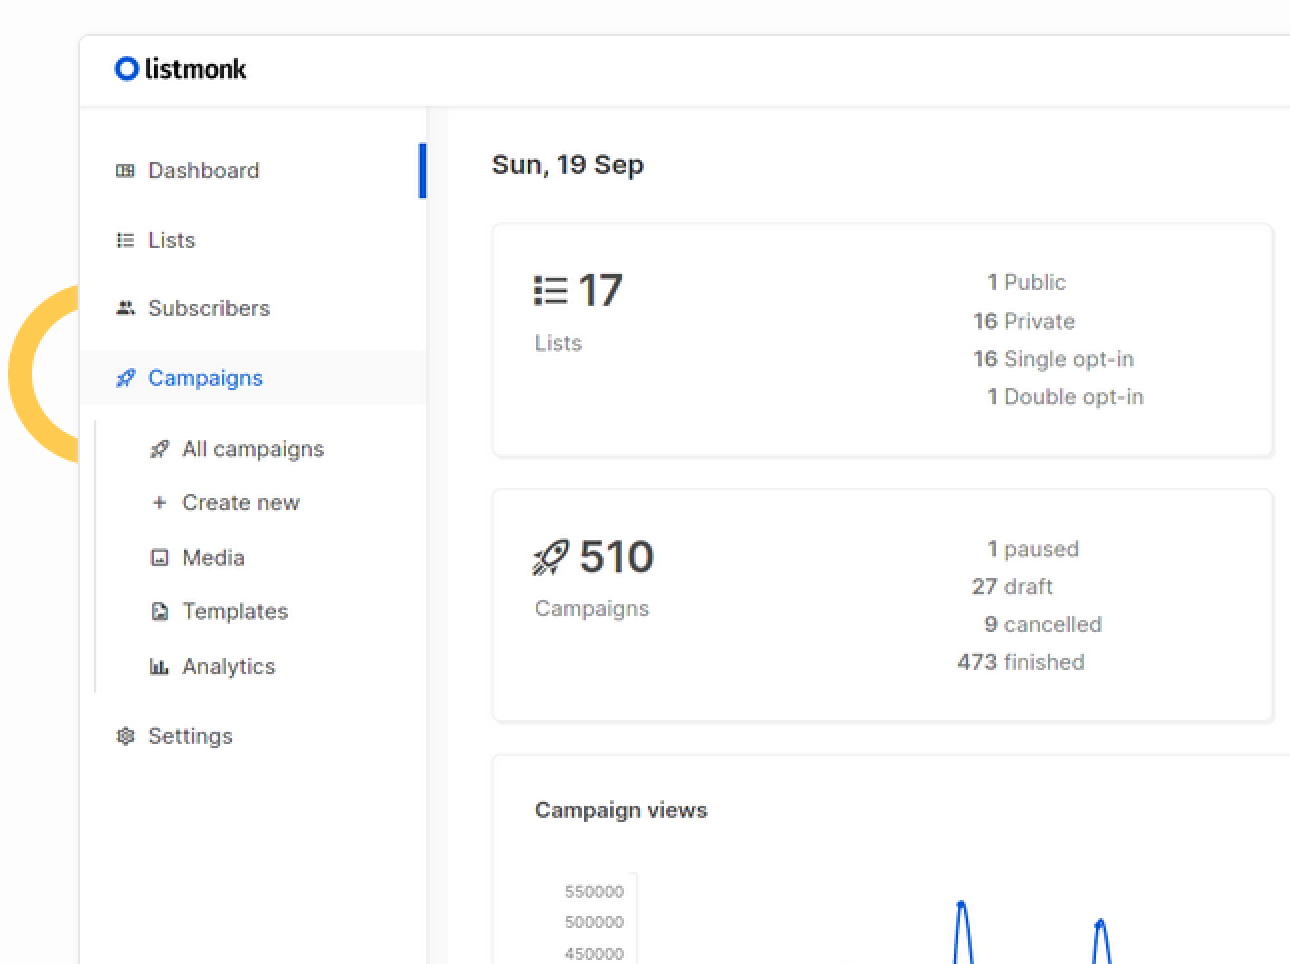Click the 450000 axis label

pyautogui.click(x=594, y=954)
